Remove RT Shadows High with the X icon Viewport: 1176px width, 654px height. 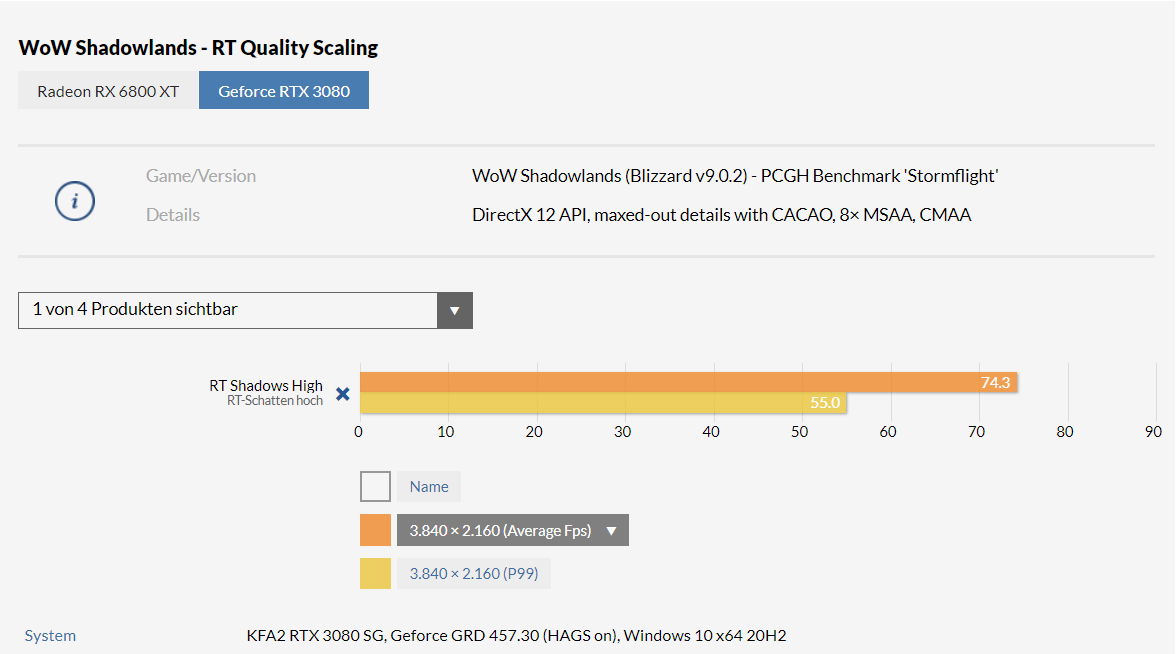(343, 394)
